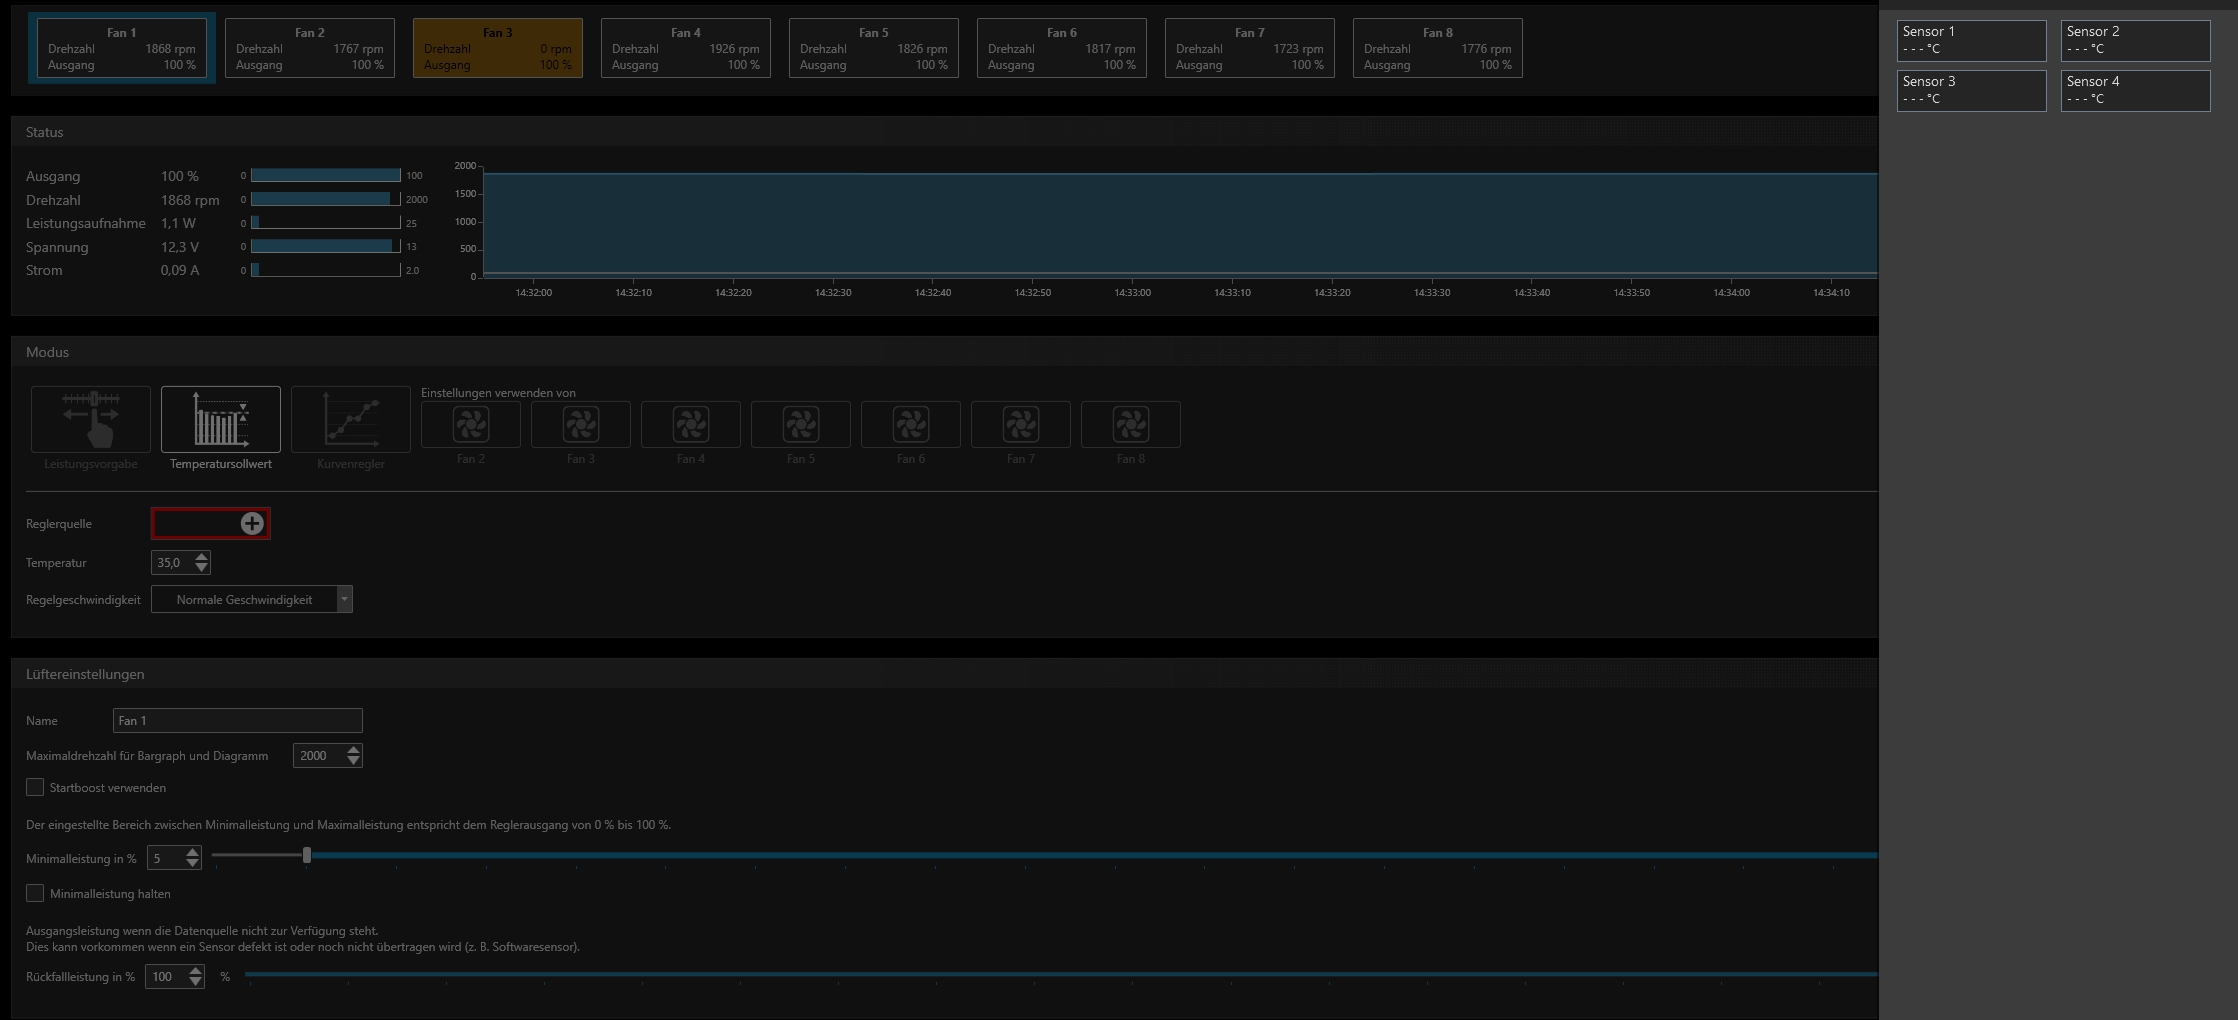The width and height of the screenshot is (2238, 1020).
Task: Use settings from Fan 6 icon
Action: click(911, 425)
